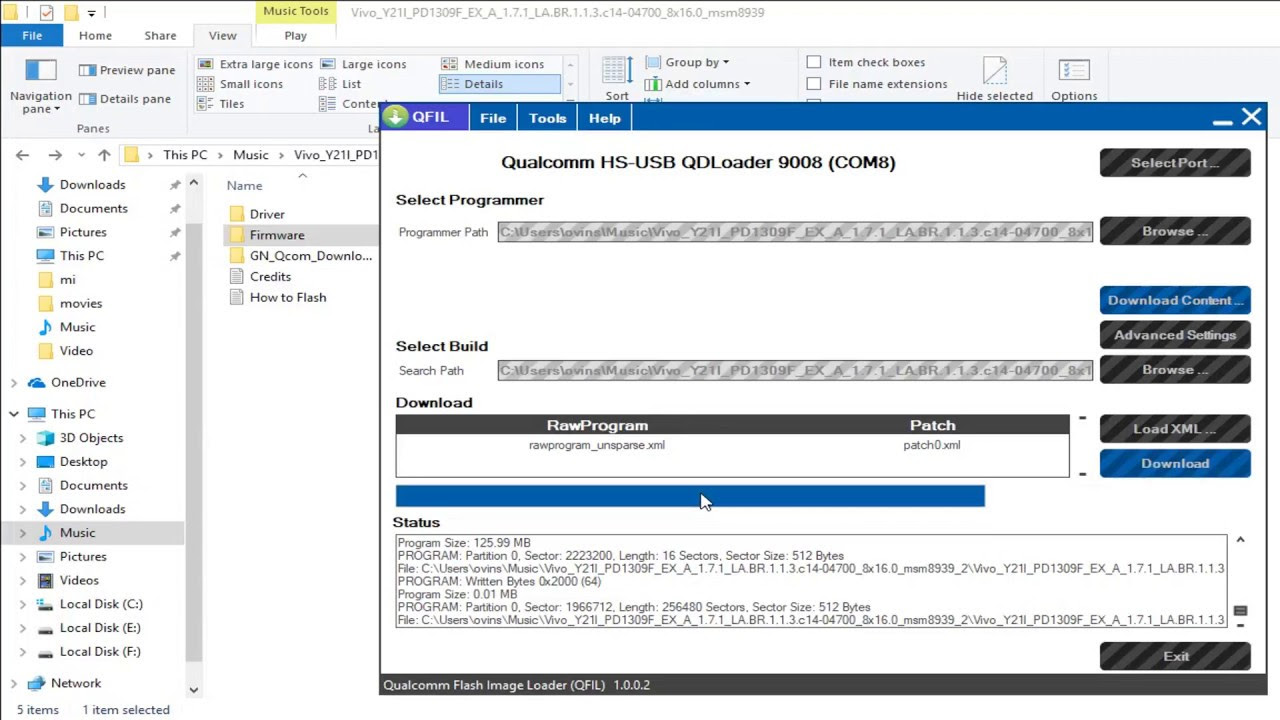Viewport: 1280px width, 720px height.
Task: Open Downloads in Quick access
Action: [92, 185]
